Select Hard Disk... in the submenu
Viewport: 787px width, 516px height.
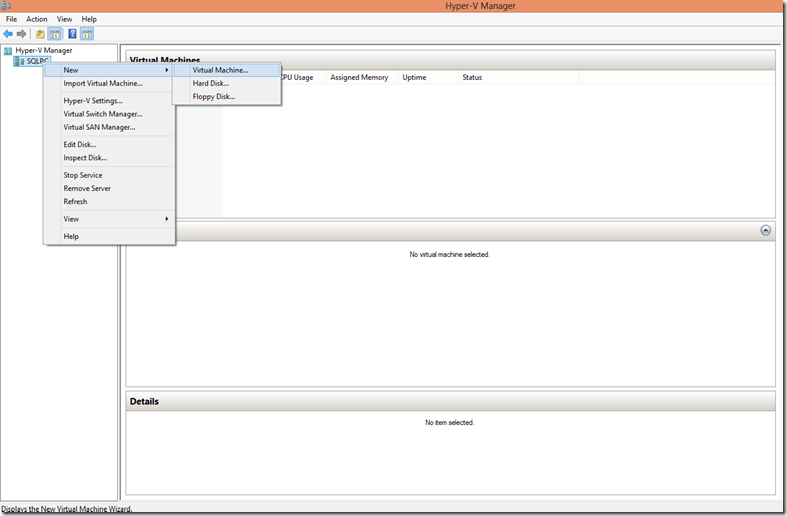tap(211, 83)
